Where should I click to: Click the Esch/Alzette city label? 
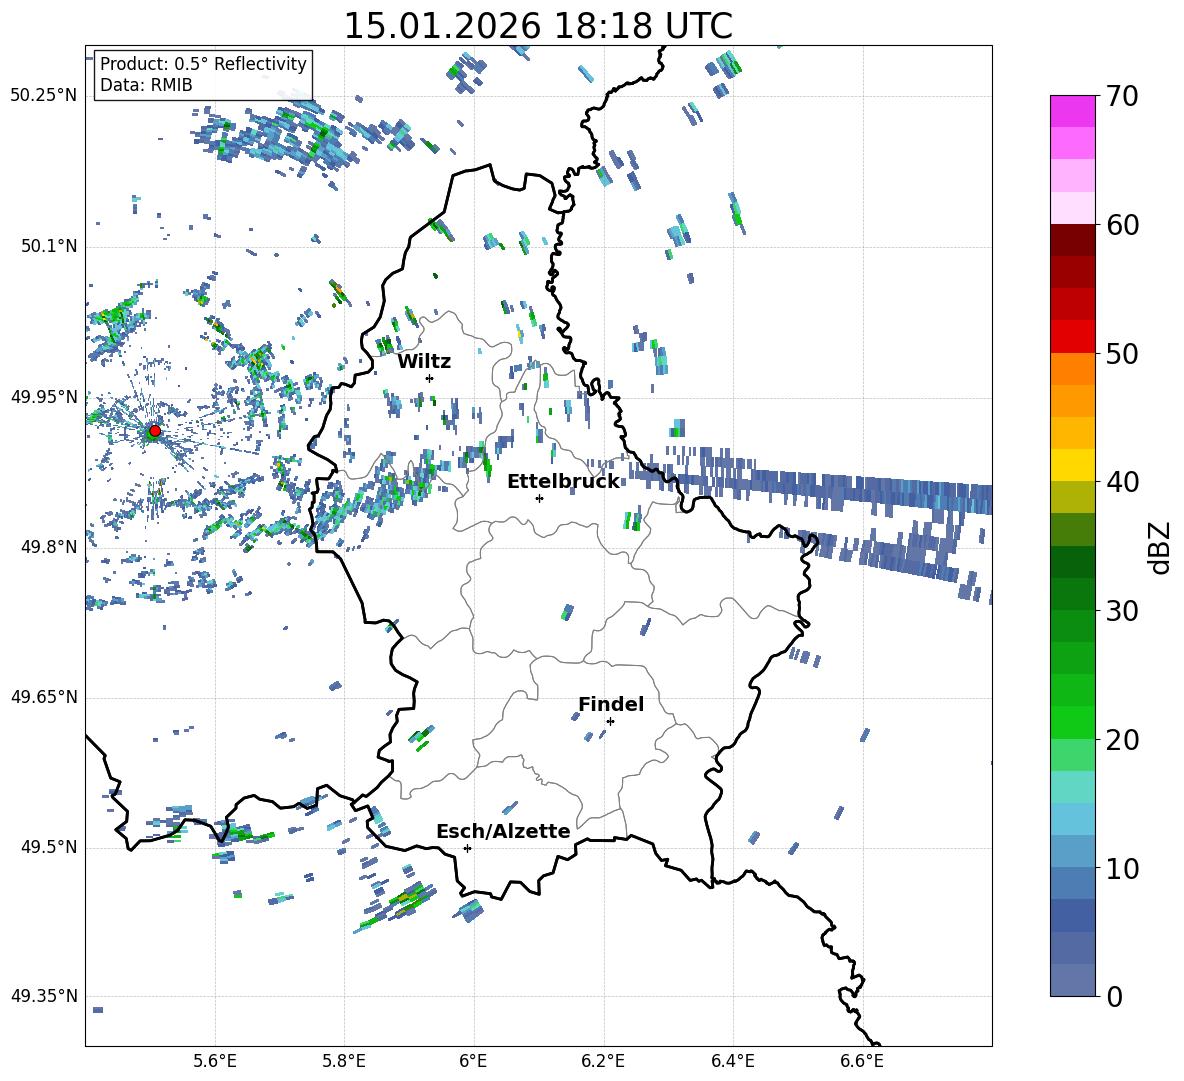click(x=503, y=831)
